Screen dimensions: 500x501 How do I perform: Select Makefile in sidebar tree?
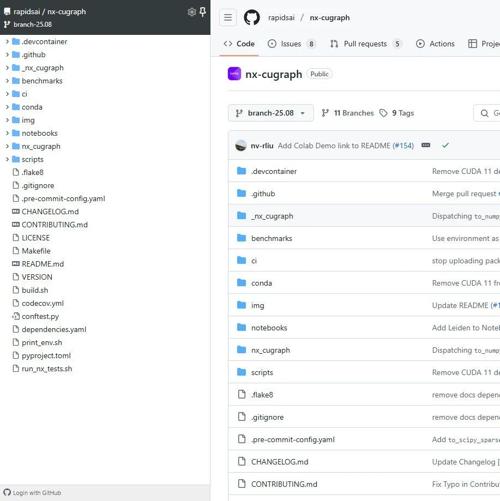(36, 251)
